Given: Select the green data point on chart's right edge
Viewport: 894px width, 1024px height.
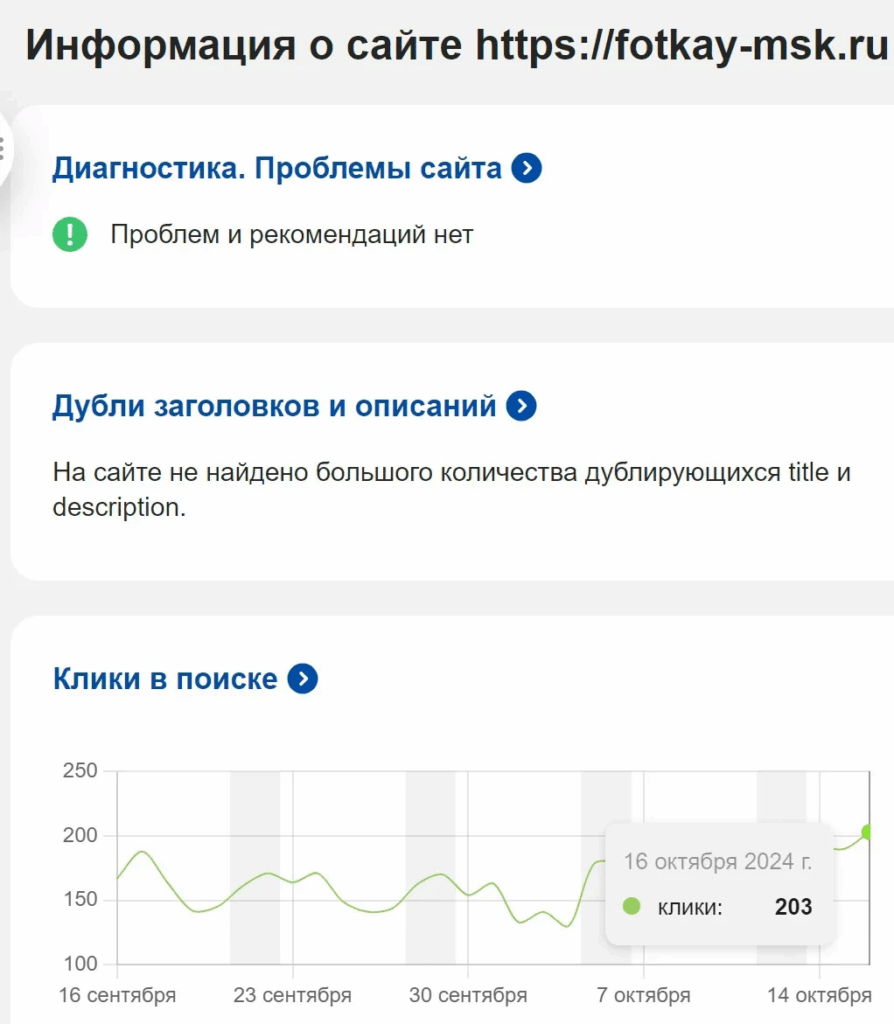Looking at the screenshot, I should (x=868, y=832).
